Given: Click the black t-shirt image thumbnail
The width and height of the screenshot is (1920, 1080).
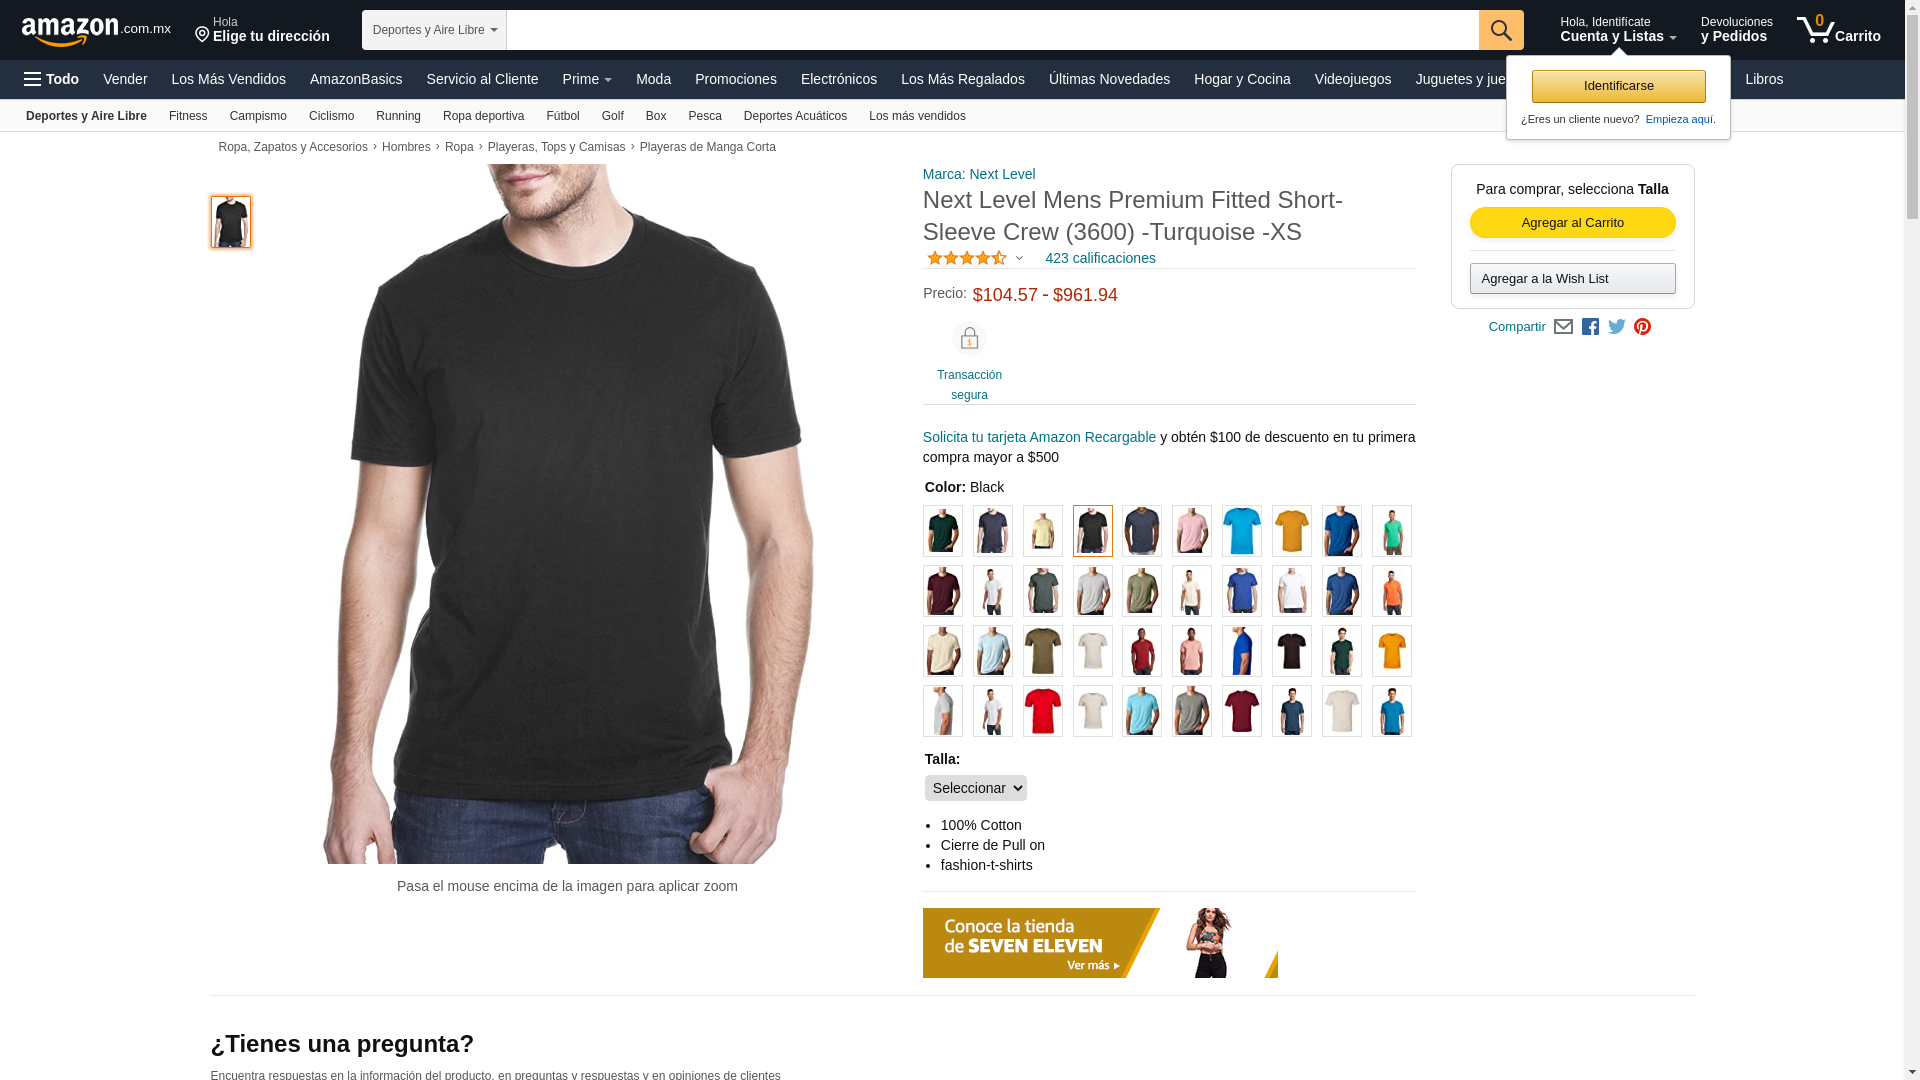Looking at the screenshot, I should 231,222.
